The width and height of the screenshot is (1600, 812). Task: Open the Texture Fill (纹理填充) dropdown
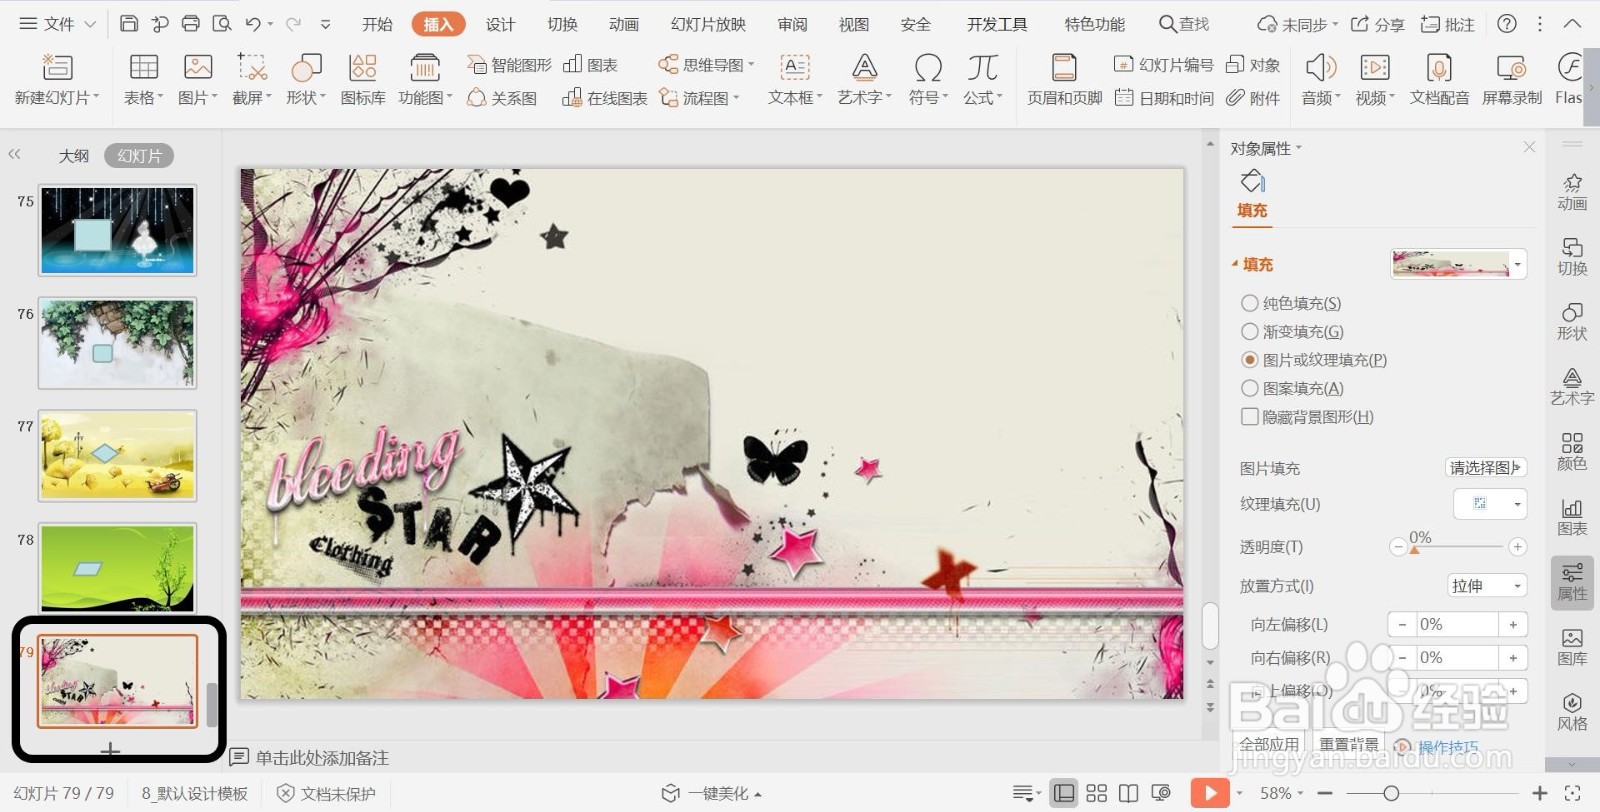(x=1517, y=504)
